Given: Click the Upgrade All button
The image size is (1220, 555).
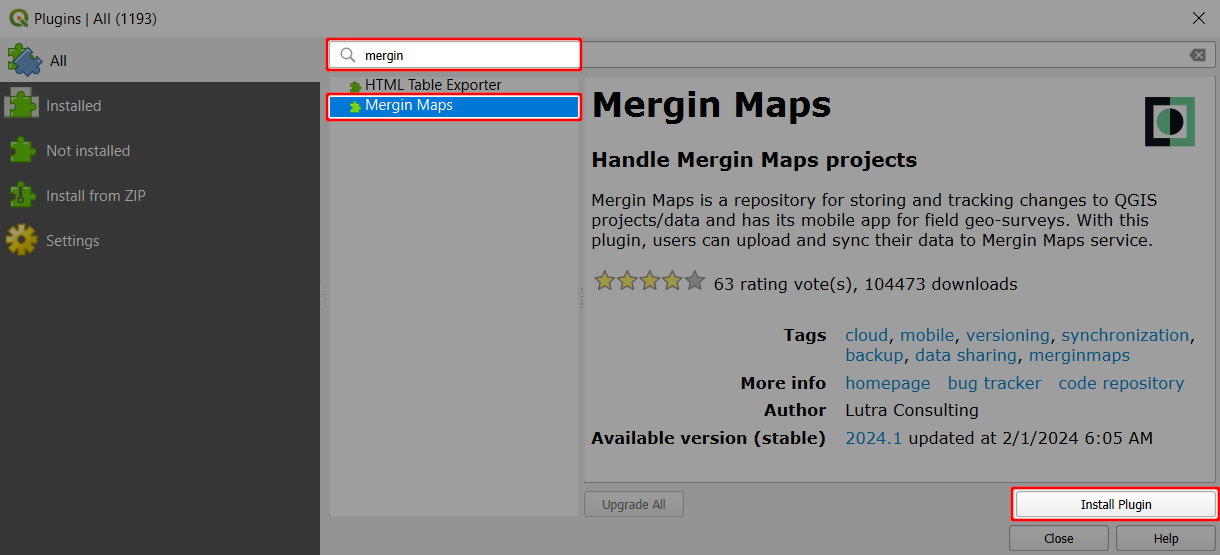Looking at the screenshot, I should point(634,505).
